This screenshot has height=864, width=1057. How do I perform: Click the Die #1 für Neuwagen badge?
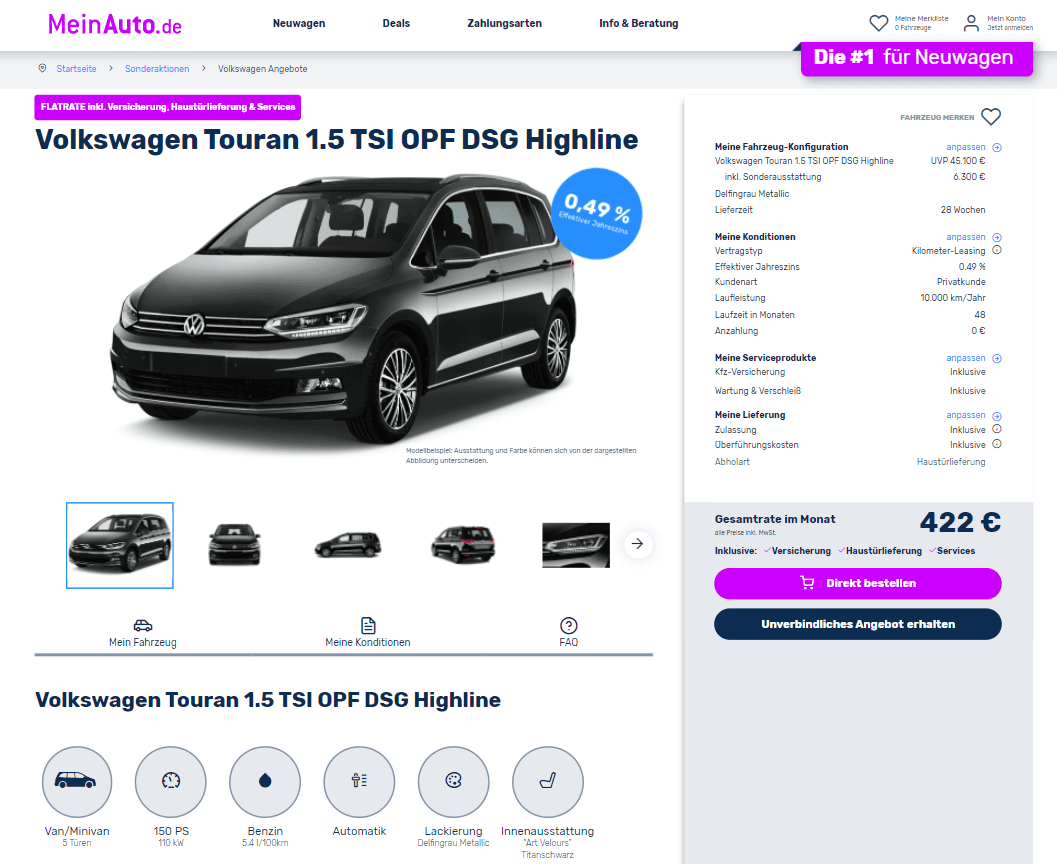[x=917, y=58]
